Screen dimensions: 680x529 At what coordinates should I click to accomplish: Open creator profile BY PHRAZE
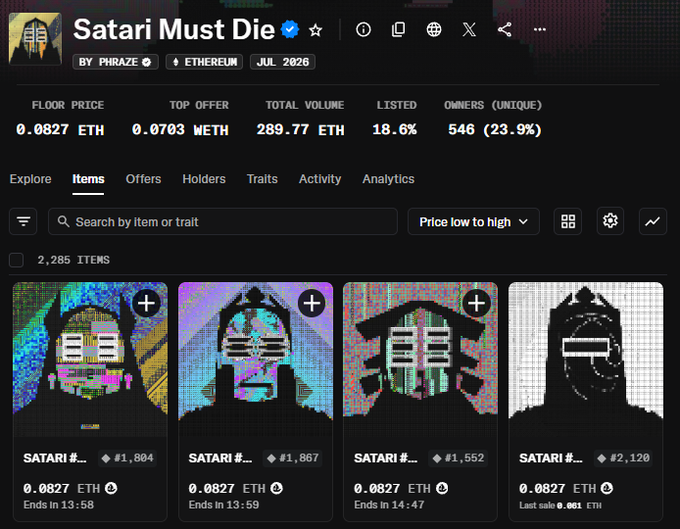pyautogui.click(x=115, y=62)
